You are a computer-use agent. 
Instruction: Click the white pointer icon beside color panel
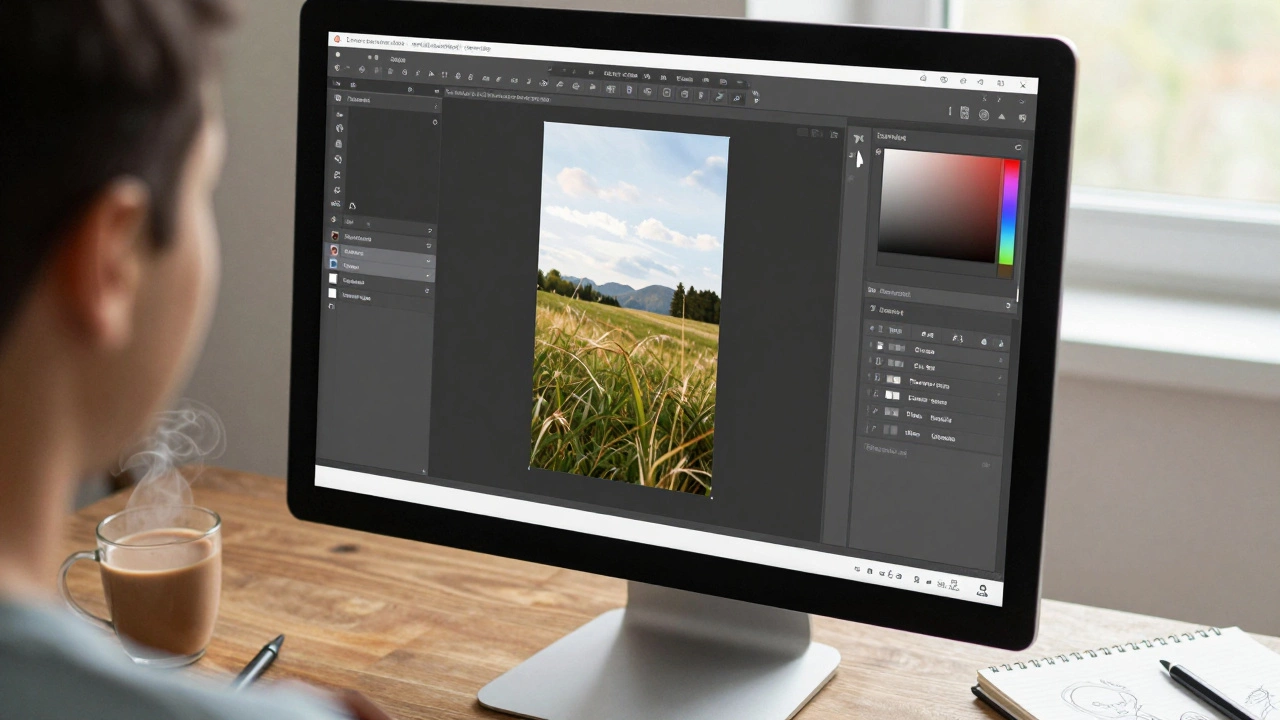point(859,159)
